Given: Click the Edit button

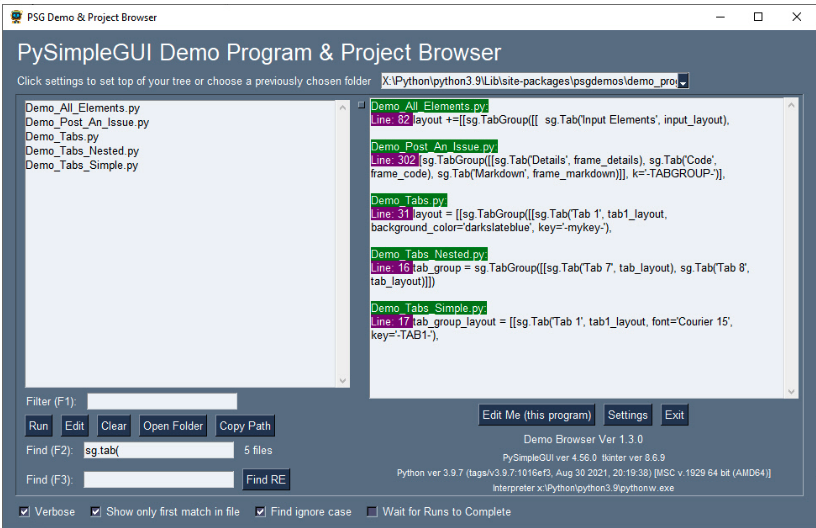Looking at the screenshot, I should [x=75, y=426].
